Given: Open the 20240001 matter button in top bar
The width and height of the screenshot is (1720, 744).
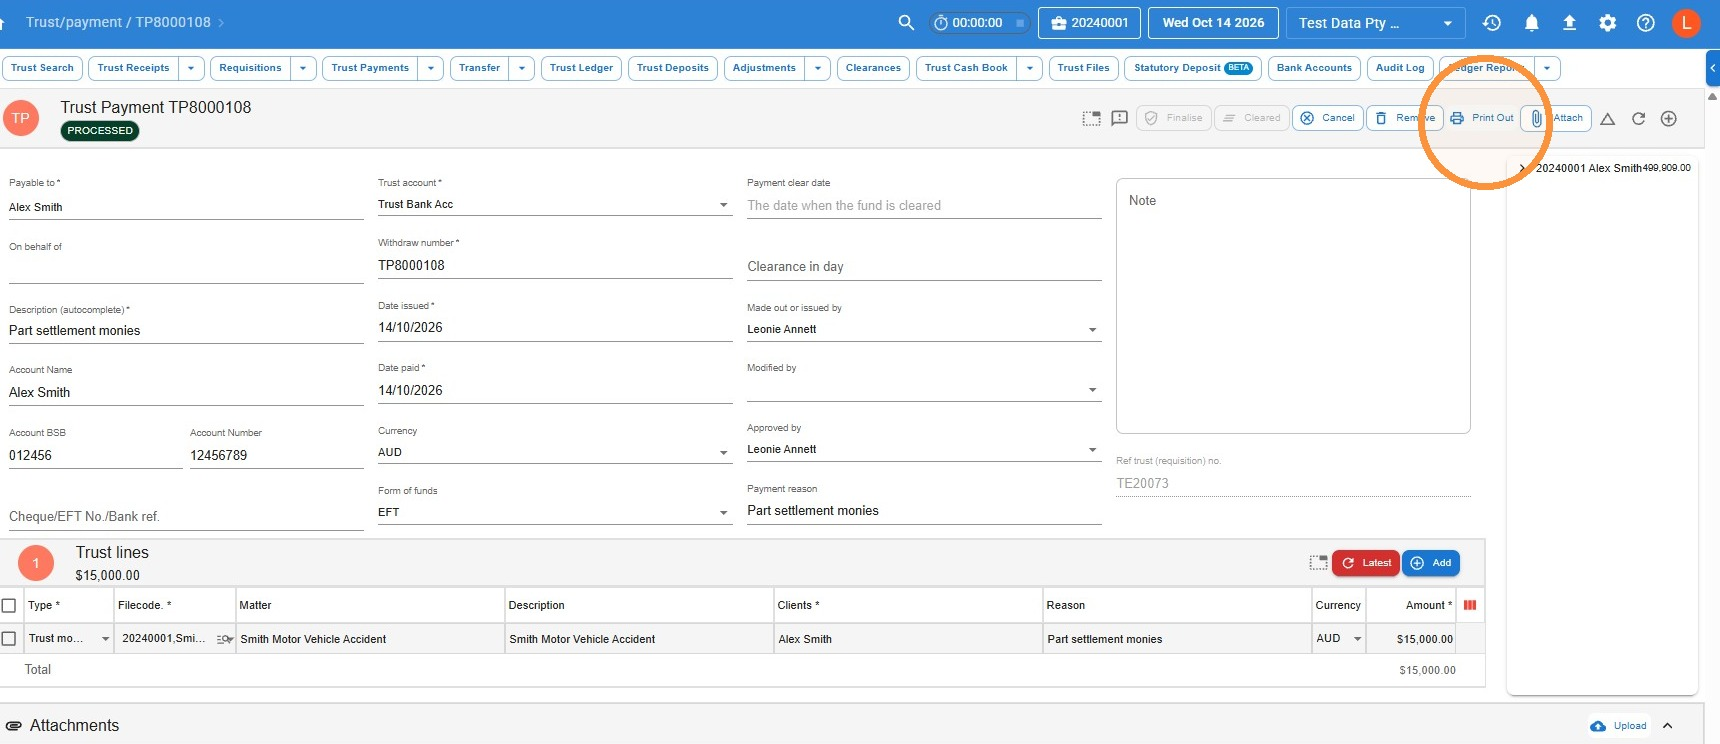Looking at the screenshot, I should tap(1089, 23).
